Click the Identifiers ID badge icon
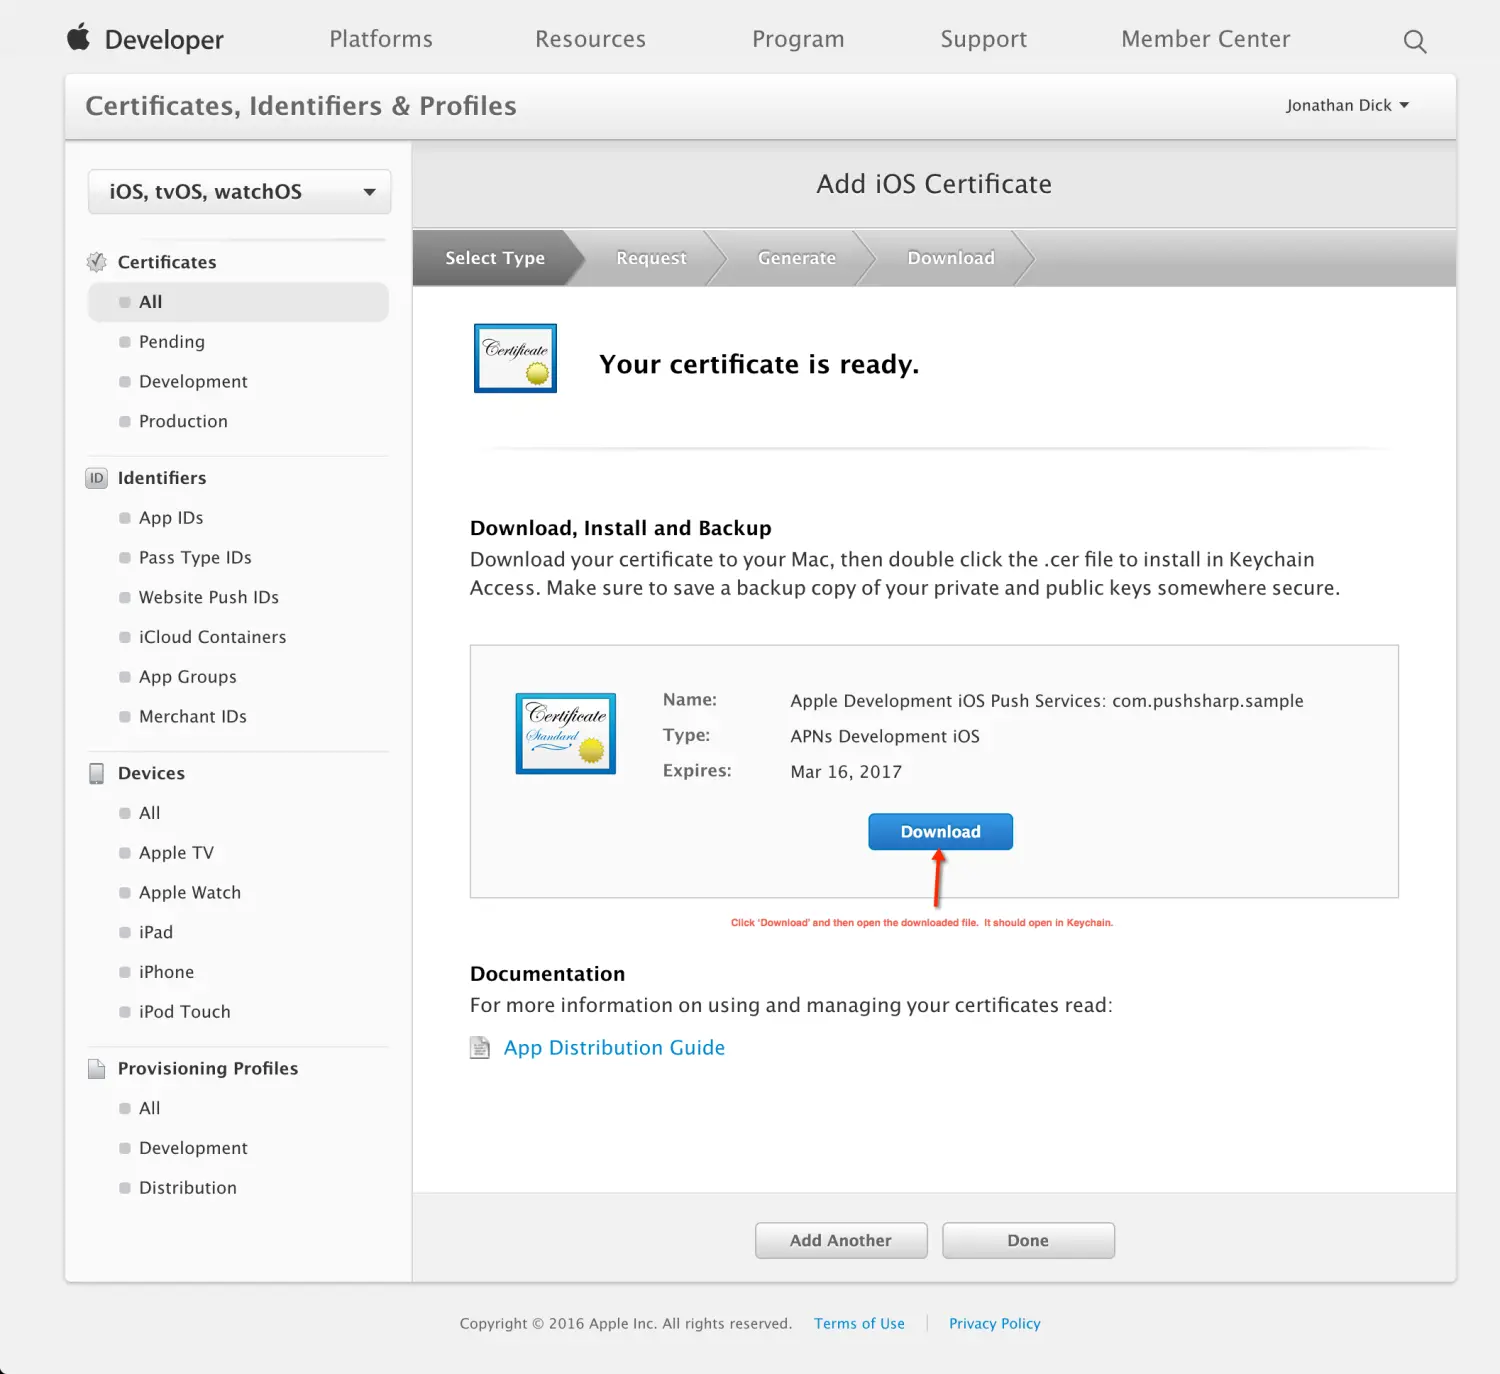This screenshot has width=1500, height=1374. 97,478
